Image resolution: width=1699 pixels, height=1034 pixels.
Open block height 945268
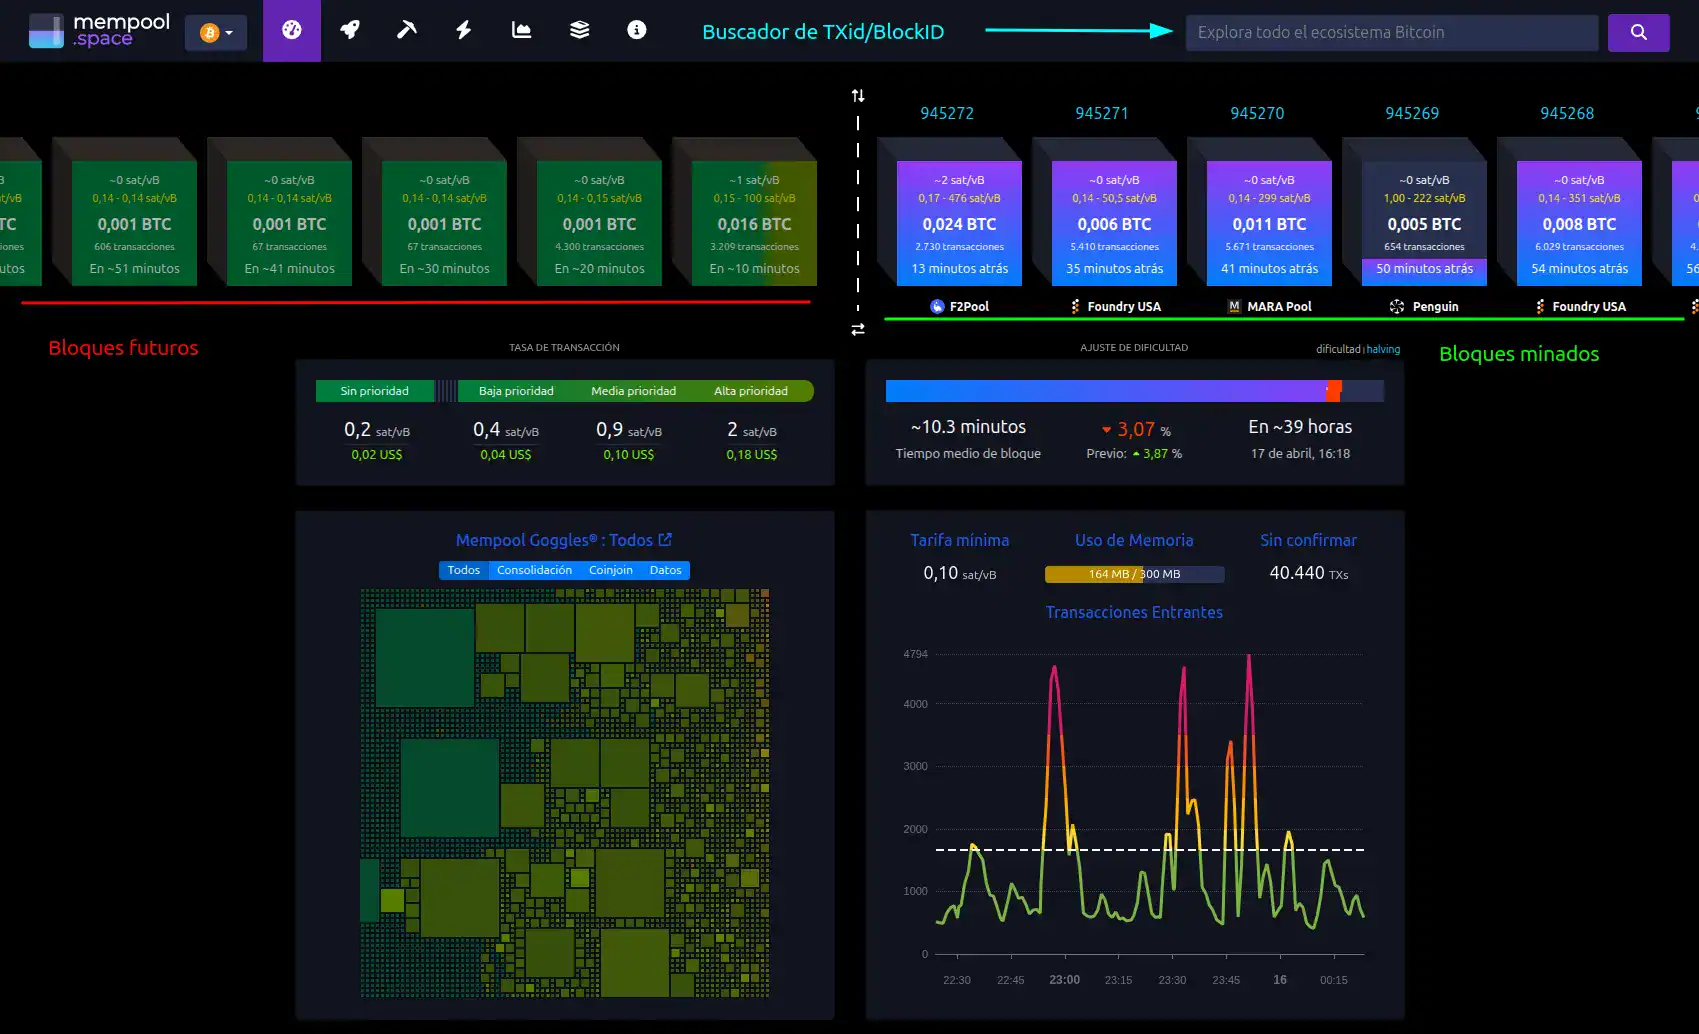click(x=1567, y=113)
